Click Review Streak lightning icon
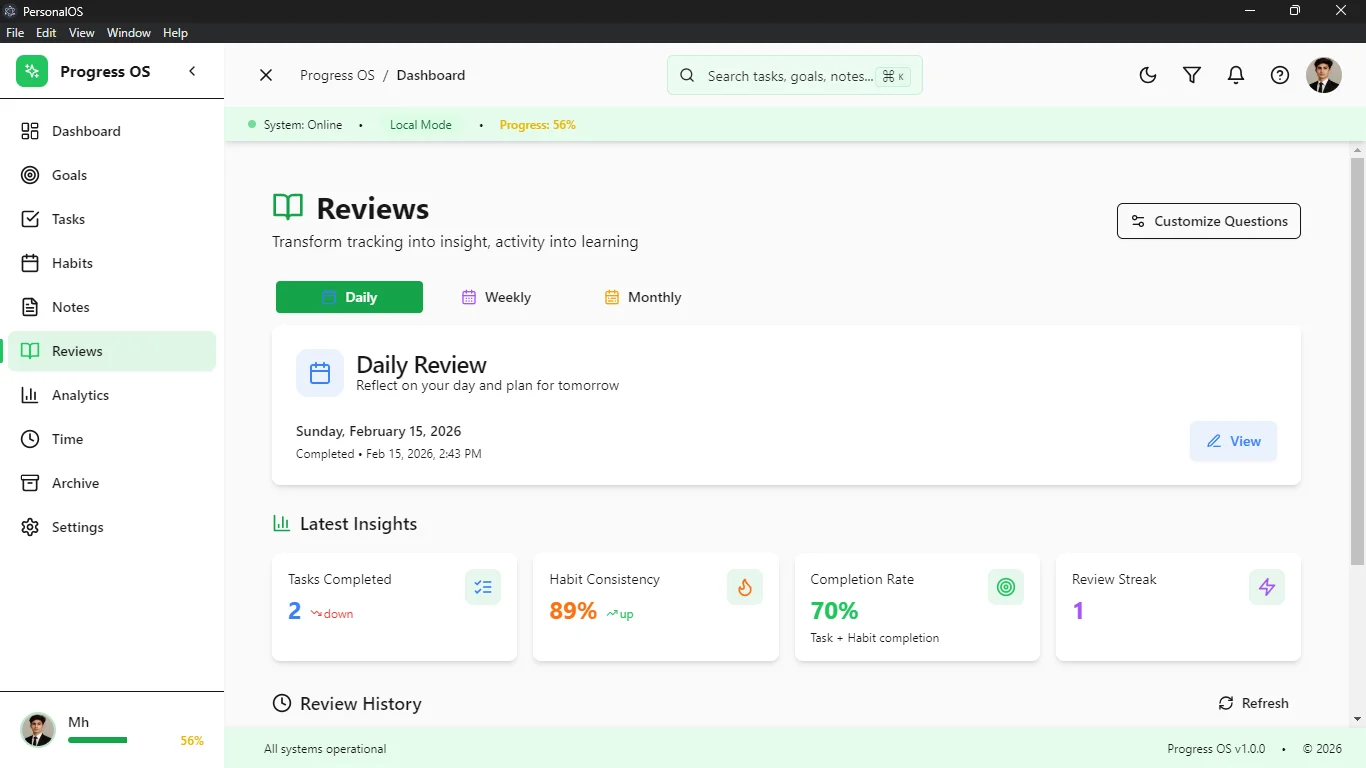This screenshot has height=768, width=1366. coord(1267,587)
